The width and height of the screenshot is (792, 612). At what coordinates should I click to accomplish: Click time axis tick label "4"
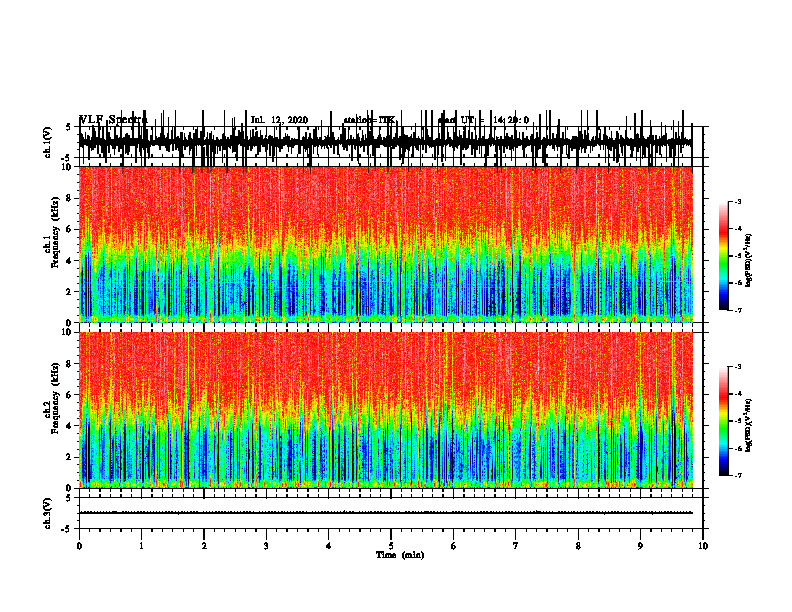click(x=328, y=546)
